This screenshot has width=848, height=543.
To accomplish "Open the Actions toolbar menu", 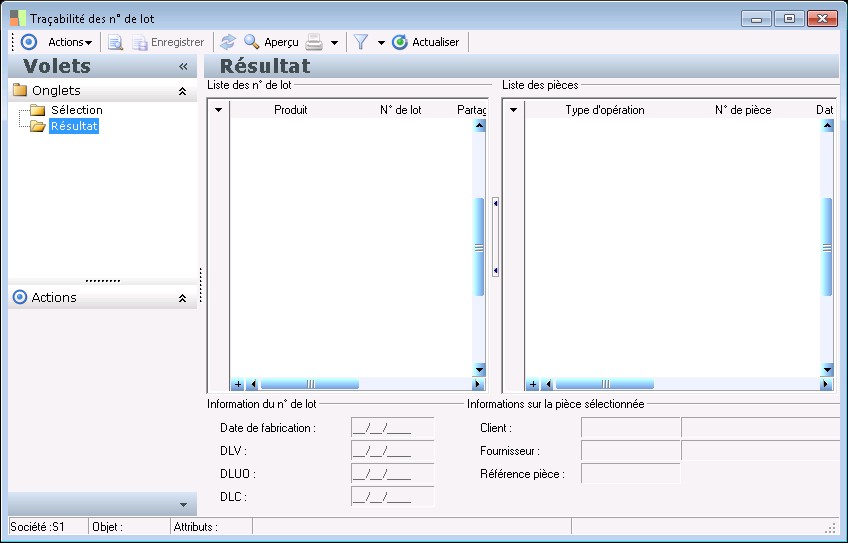I will [70, 42].
